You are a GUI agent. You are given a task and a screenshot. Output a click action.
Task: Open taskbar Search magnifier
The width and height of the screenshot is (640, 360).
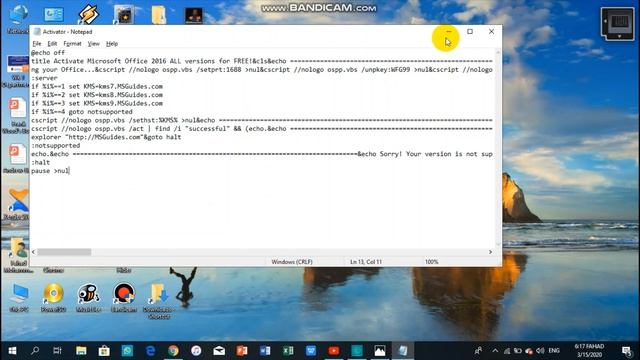[x=35, y=351]
